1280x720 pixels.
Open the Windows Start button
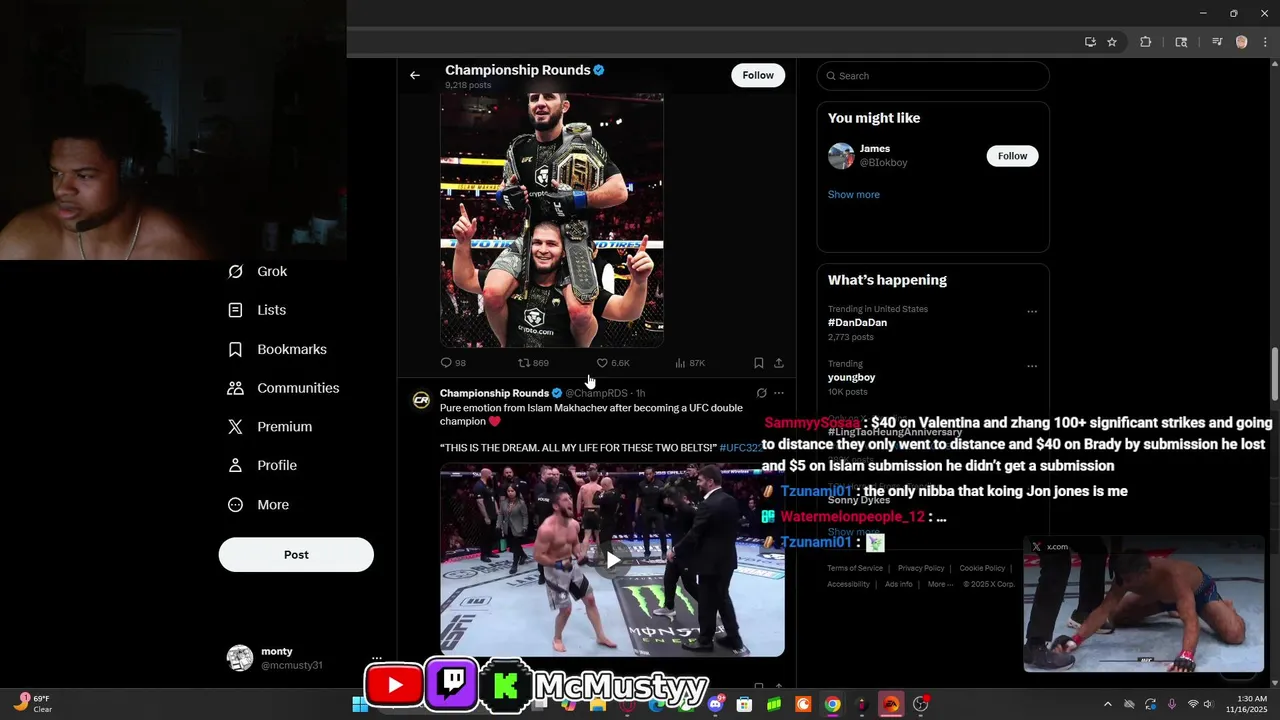pyautogui.click(x=360, y=704)
